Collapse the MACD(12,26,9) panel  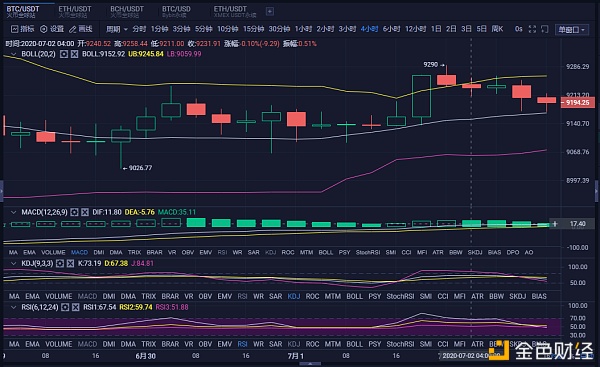(13, 212)
